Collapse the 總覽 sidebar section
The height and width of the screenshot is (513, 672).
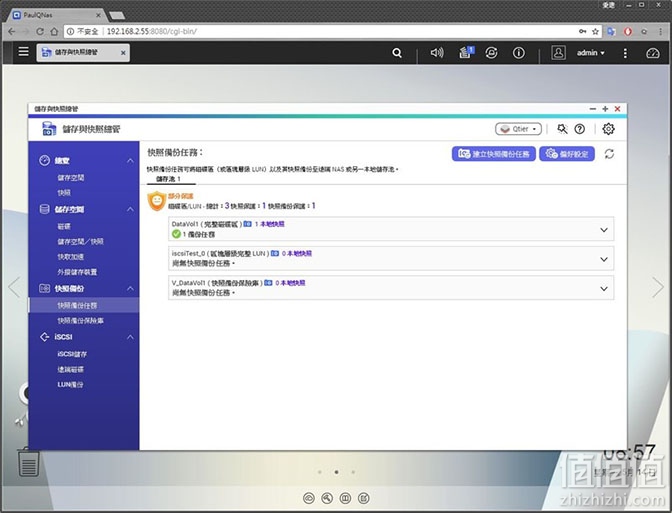pos(130,161)
